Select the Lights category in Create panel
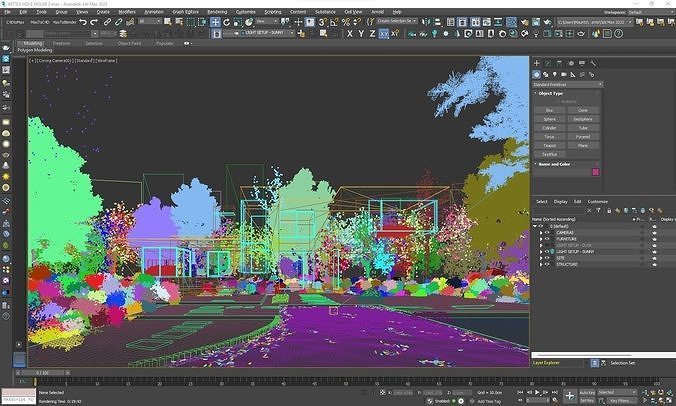676x406 pixels. pyautogui.click(x=554, y=75)
